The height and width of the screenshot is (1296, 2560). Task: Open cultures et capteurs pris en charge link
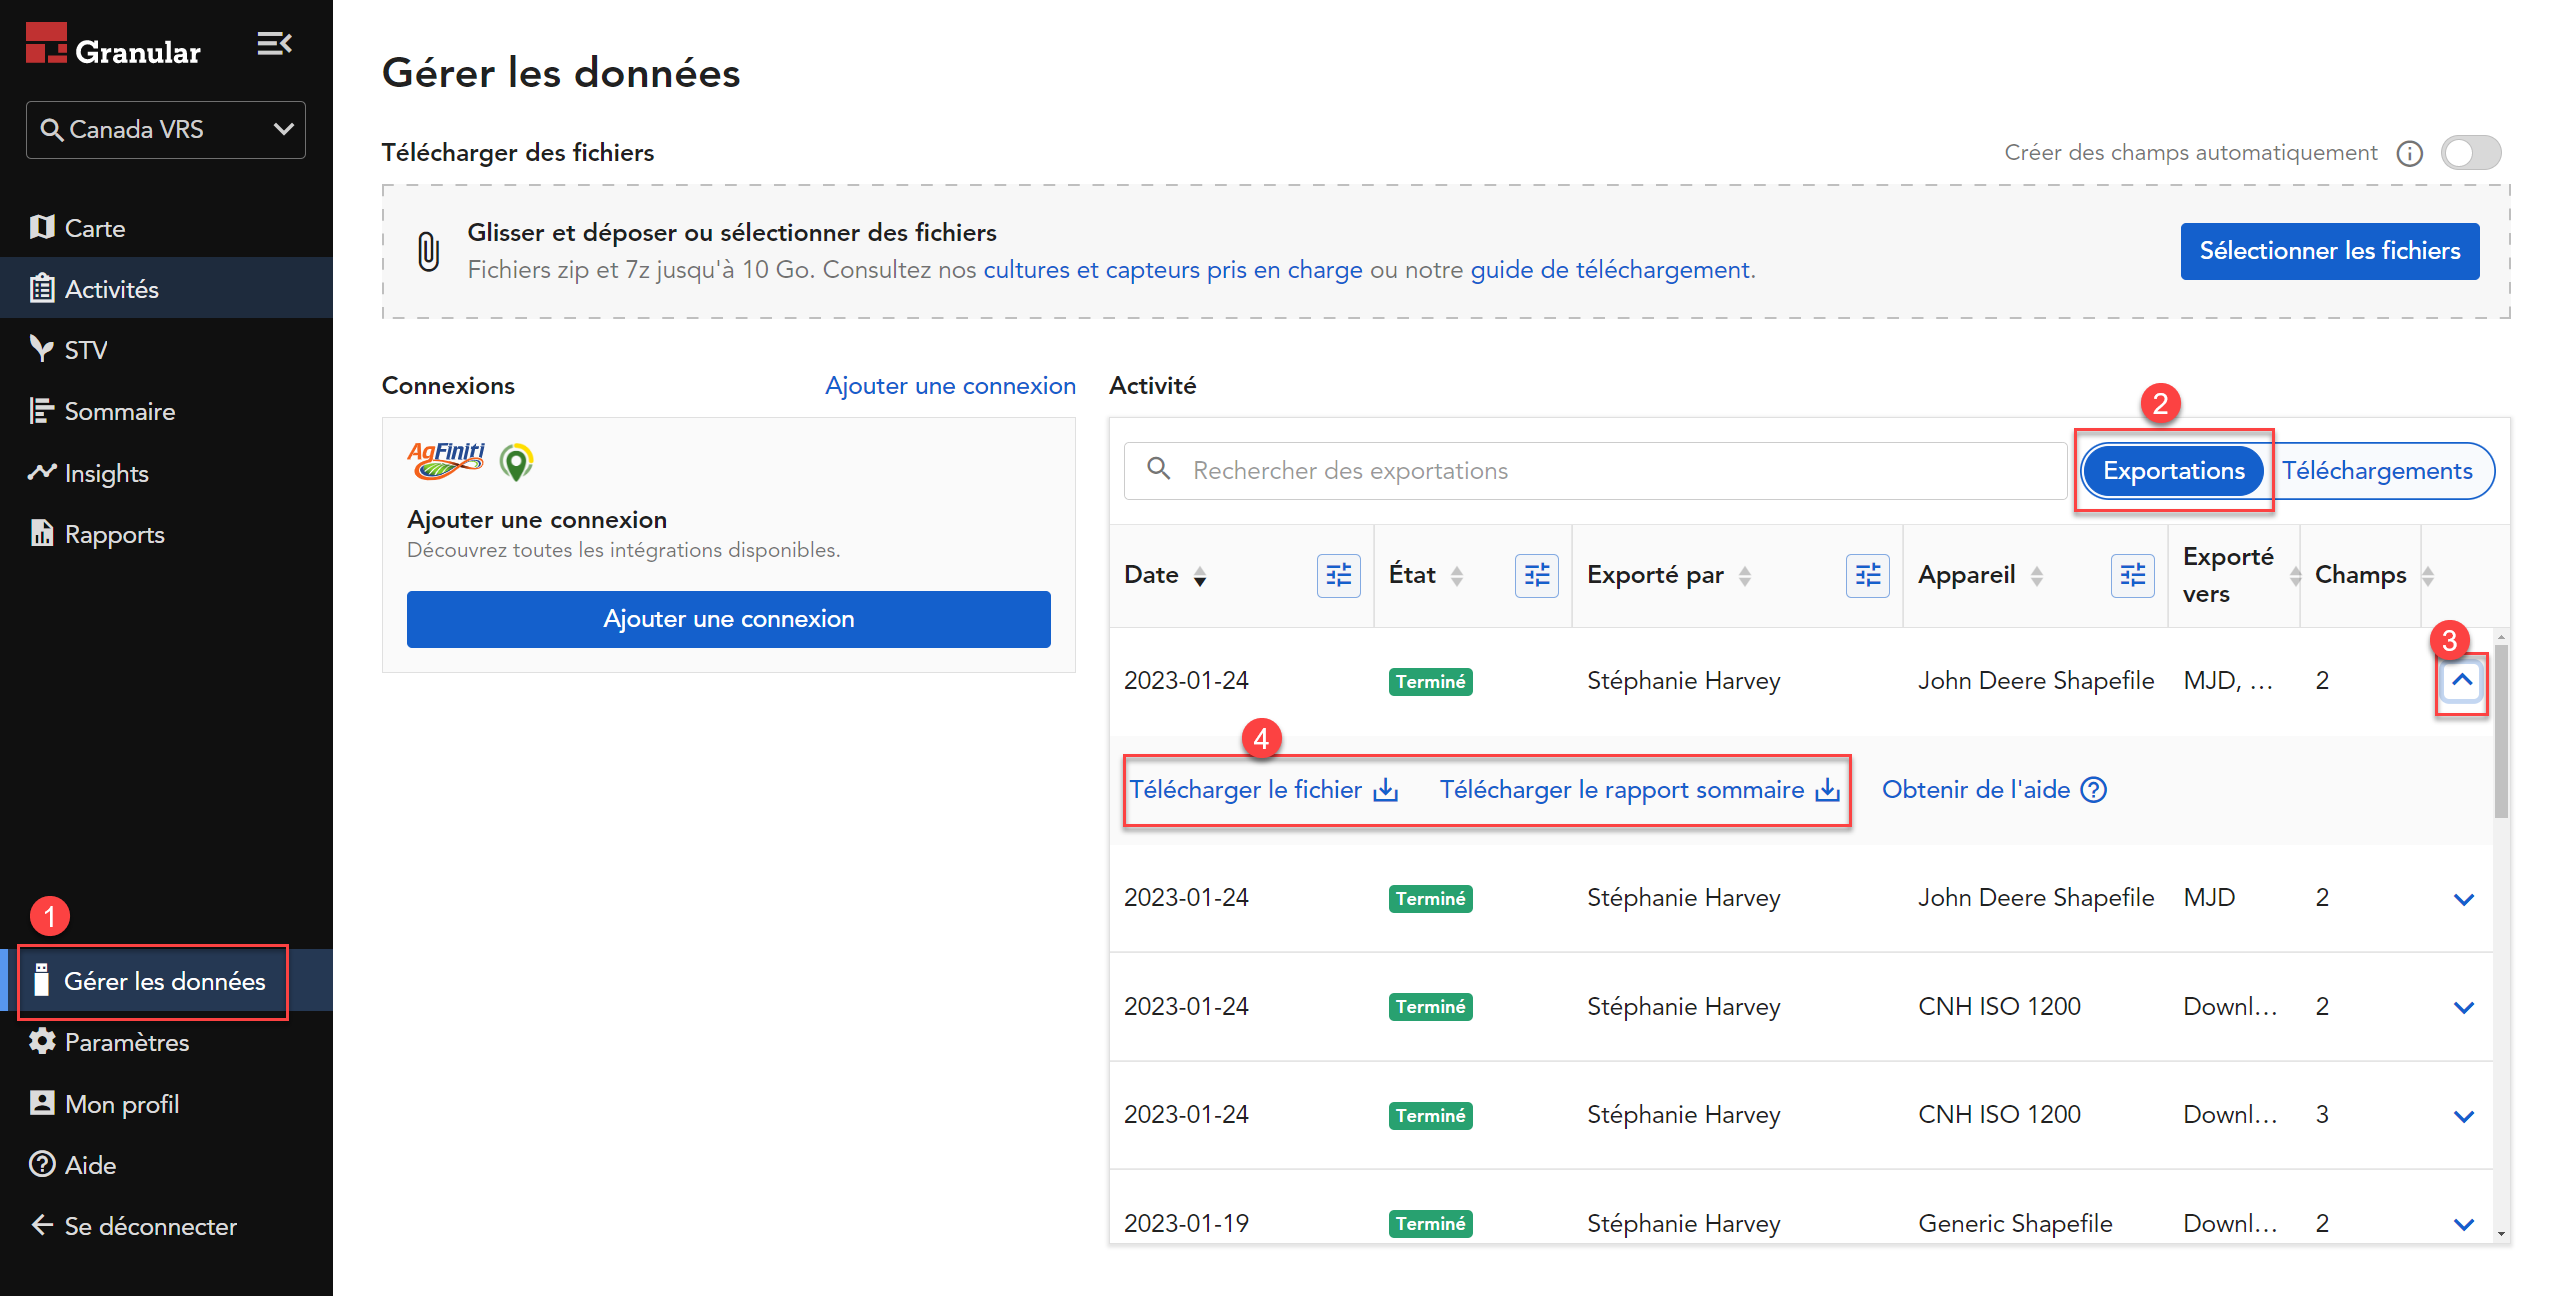pos(1172,270)
